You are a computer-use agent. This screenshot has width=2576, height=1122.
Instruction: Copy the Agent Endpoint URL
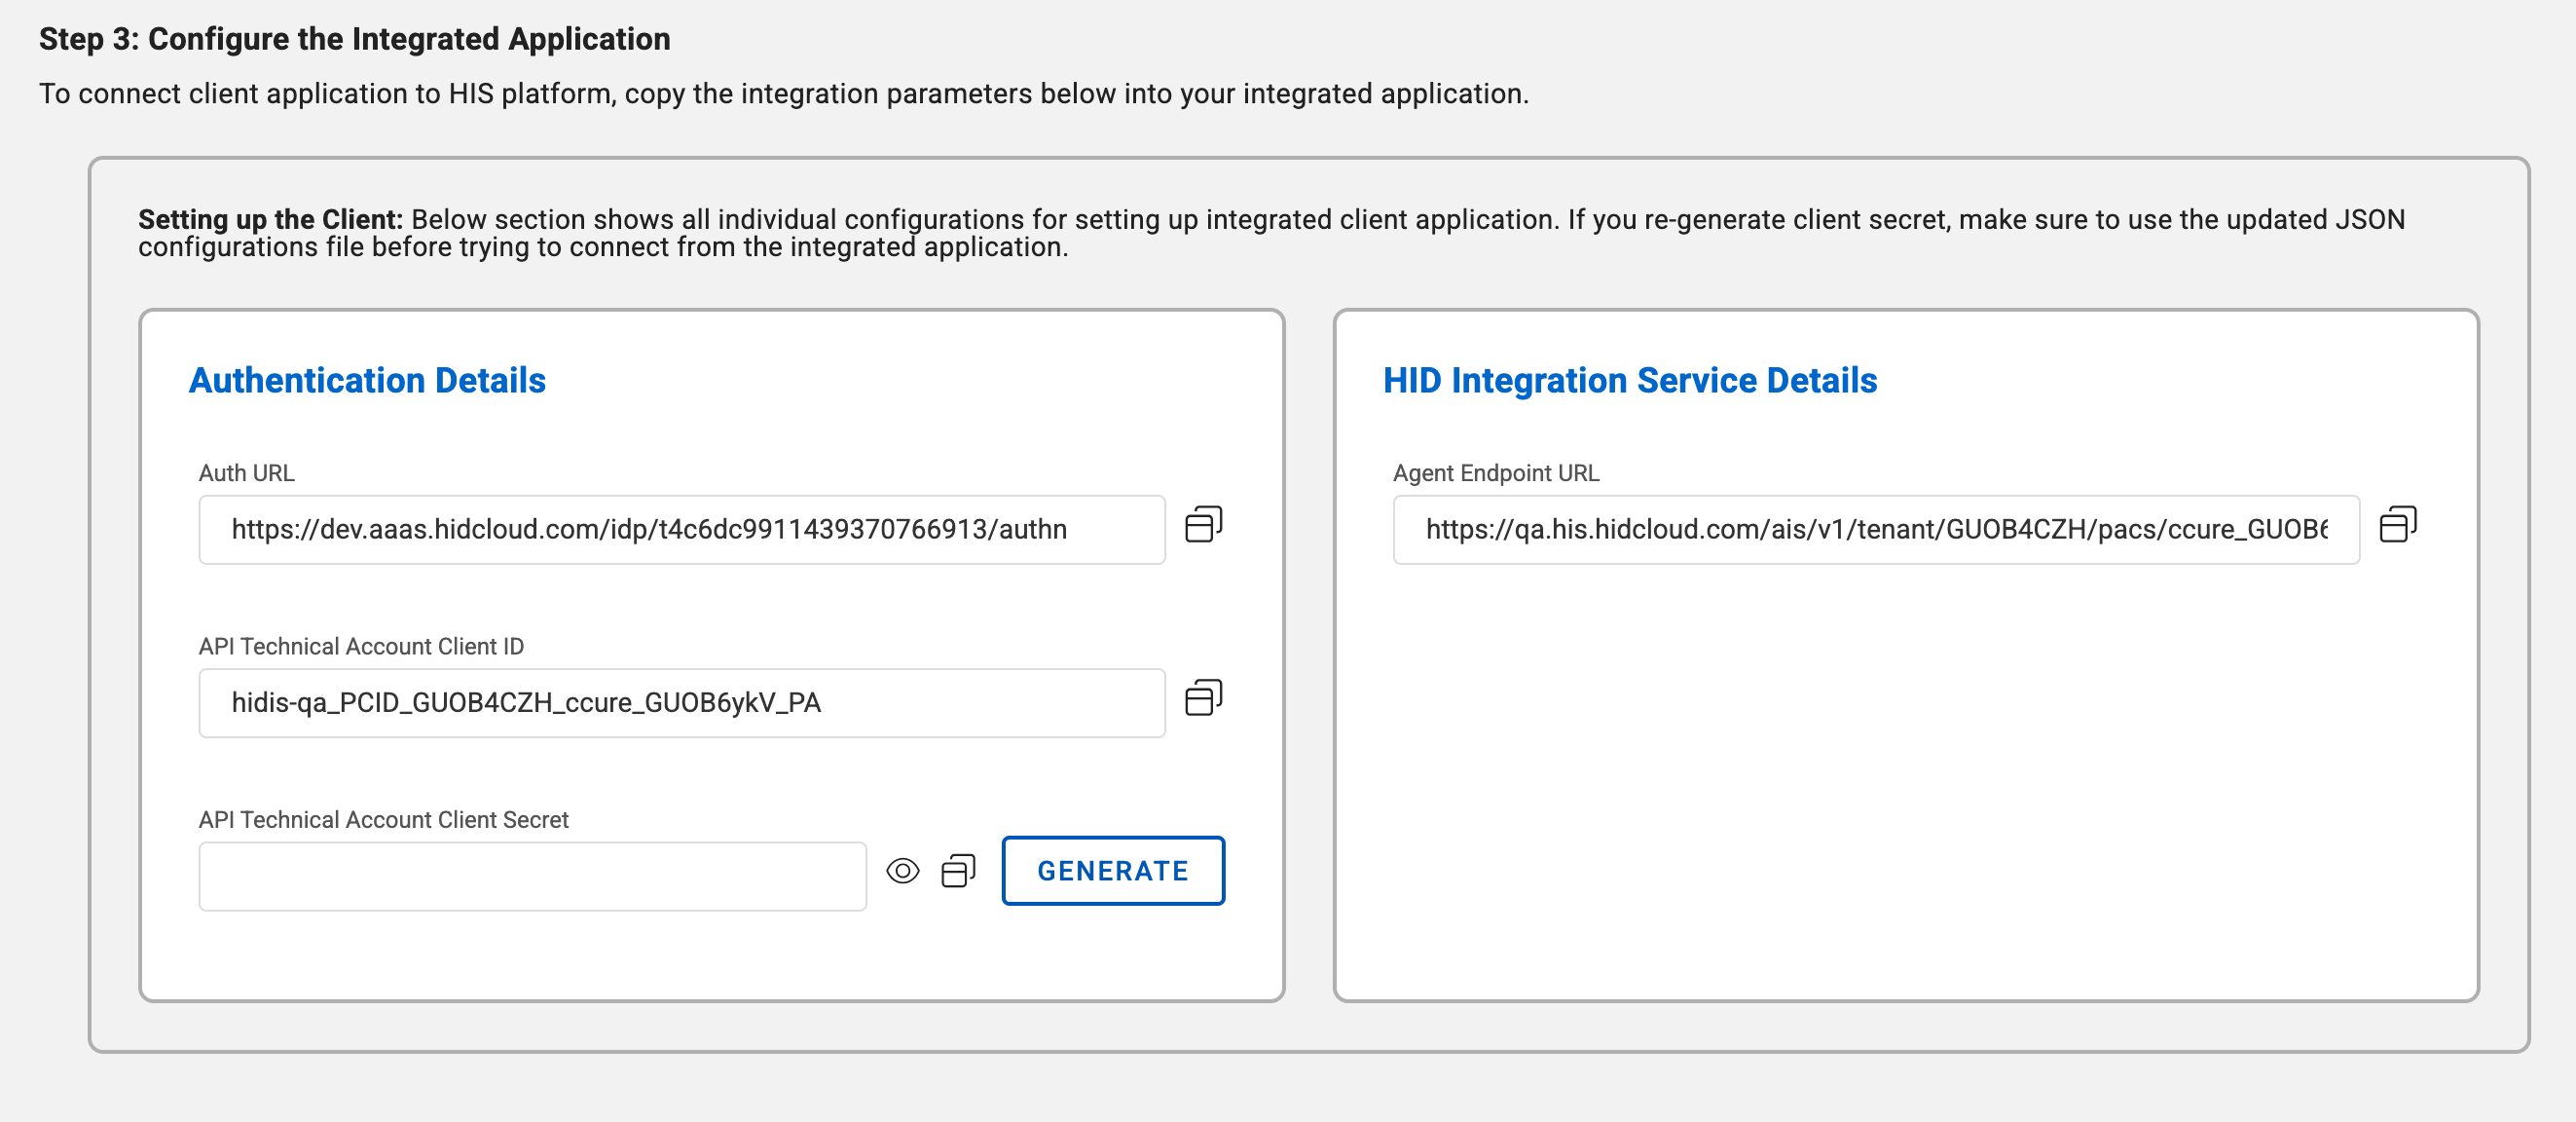[x=2397, y=525]
